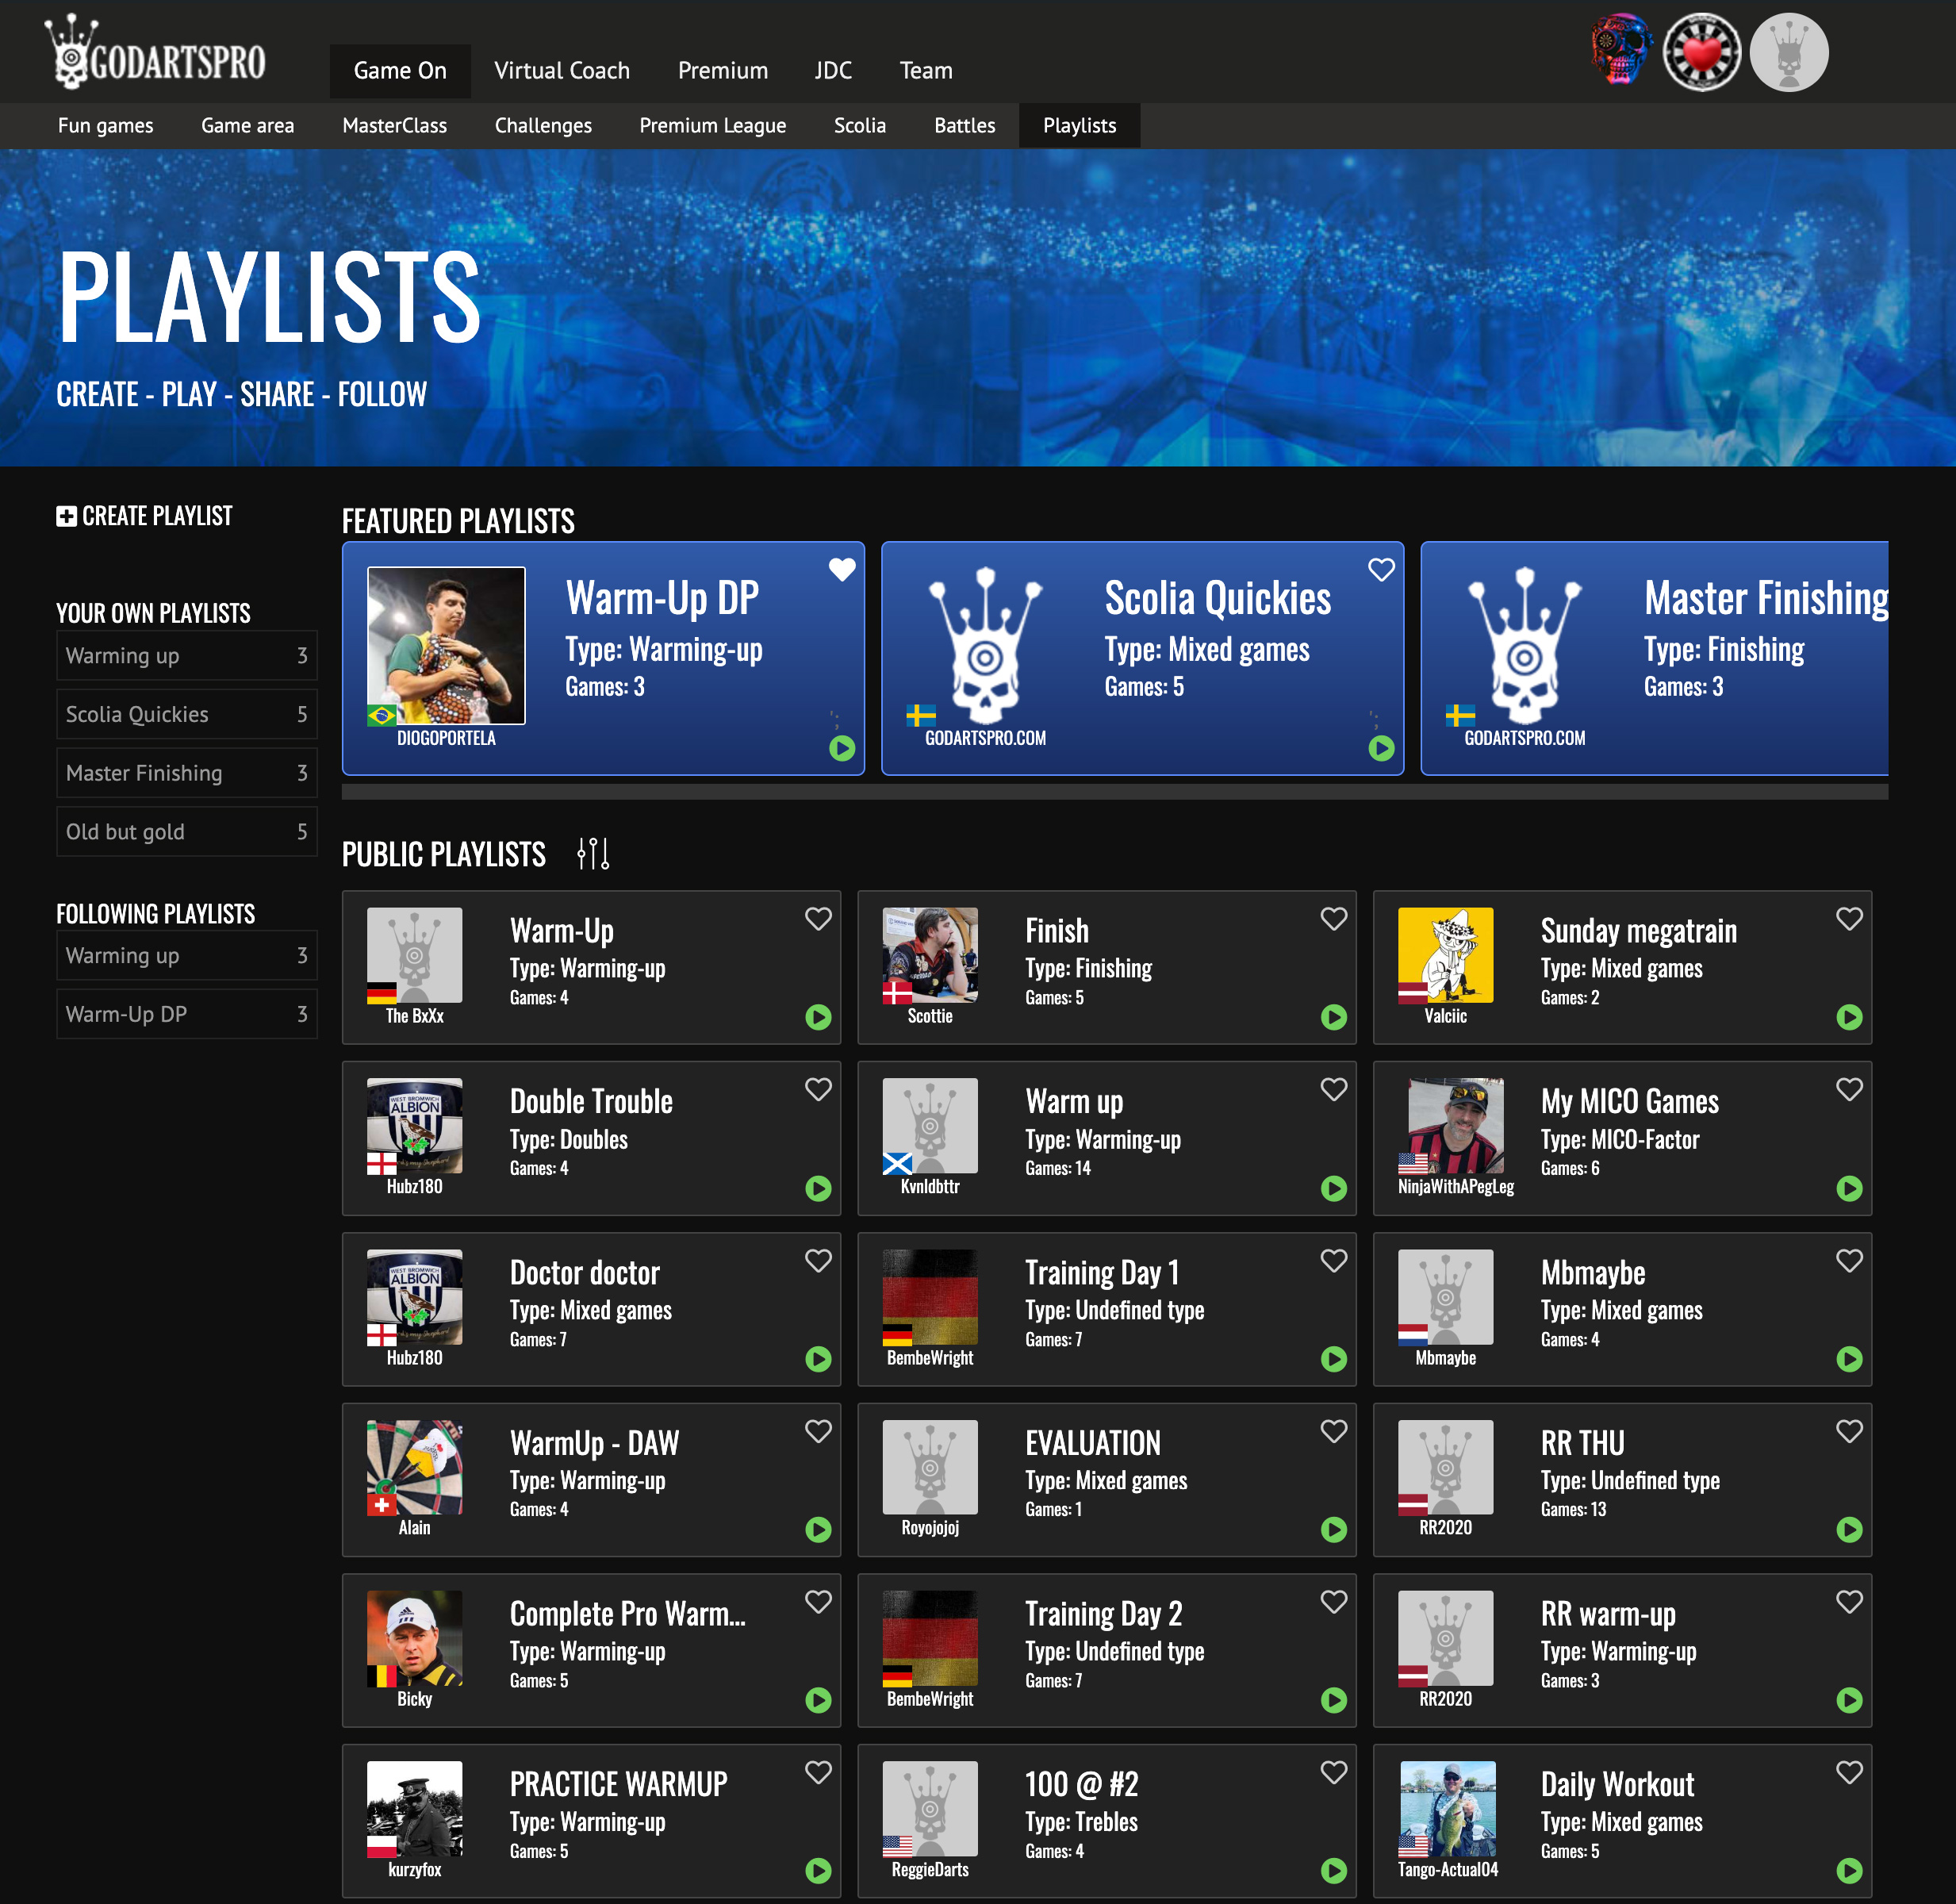The image size is (1956, 1904).
Task: Click the featured playlists horizontal scrollbar
Action: [1114, 792]
